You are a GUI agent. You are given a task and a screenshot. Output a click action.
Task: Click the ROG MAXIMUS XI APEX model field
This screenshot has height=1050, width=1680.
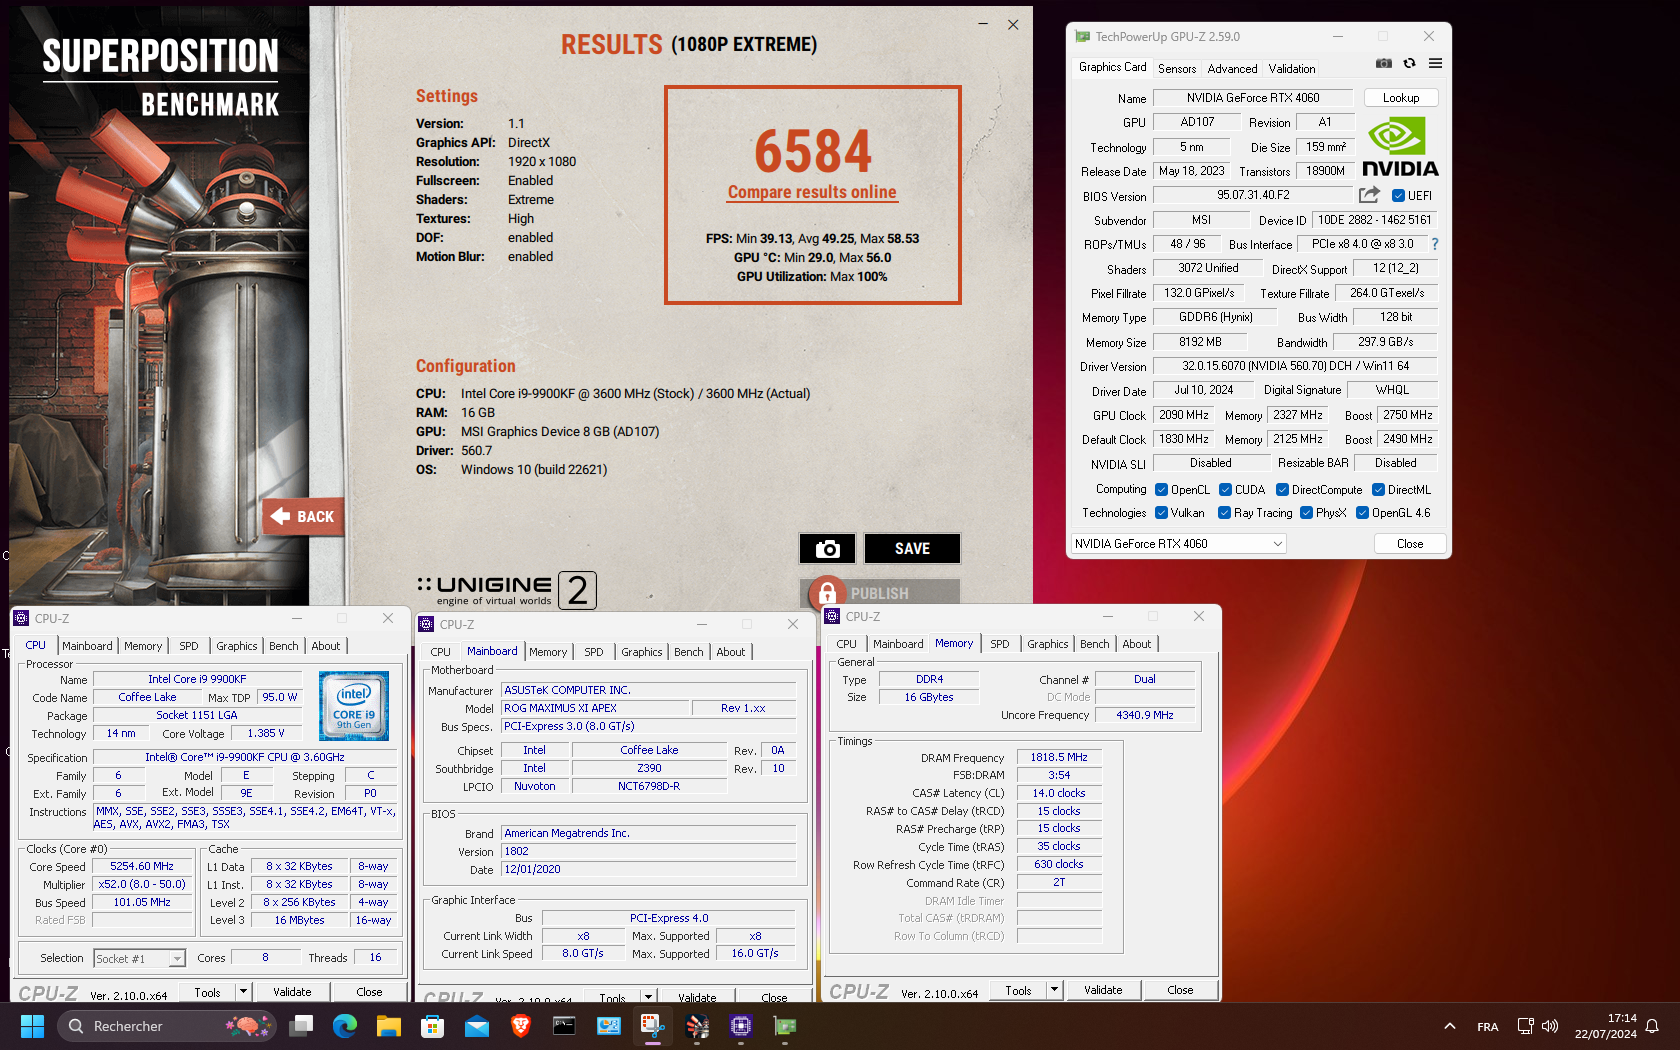(x=596, y=708)
